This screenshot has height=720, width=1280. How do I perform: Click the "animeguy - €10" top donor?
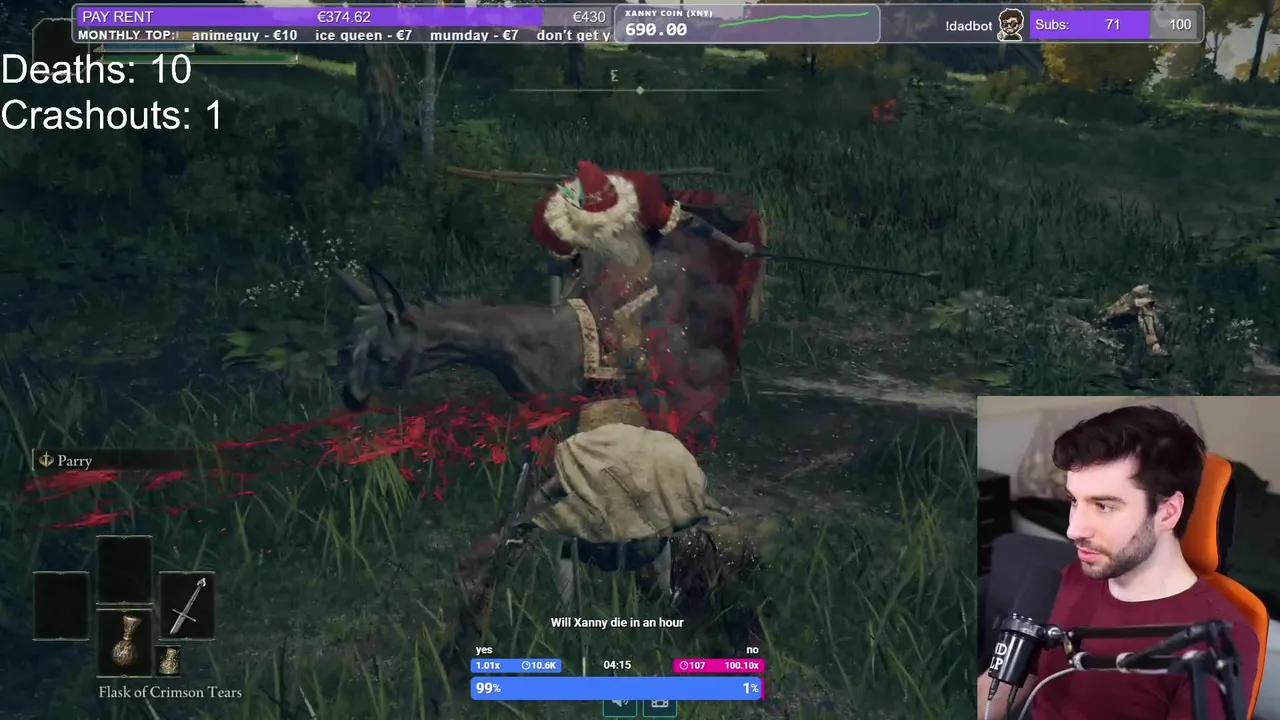244,35
